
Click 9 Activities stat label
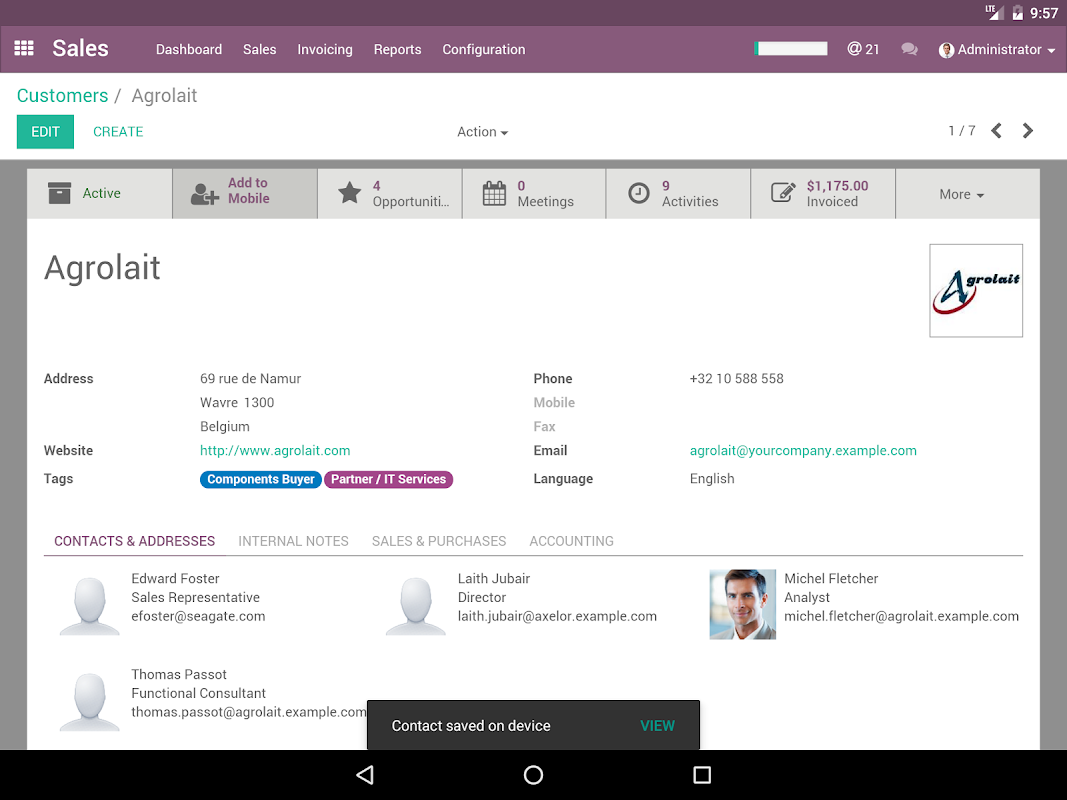coord(690,194)
